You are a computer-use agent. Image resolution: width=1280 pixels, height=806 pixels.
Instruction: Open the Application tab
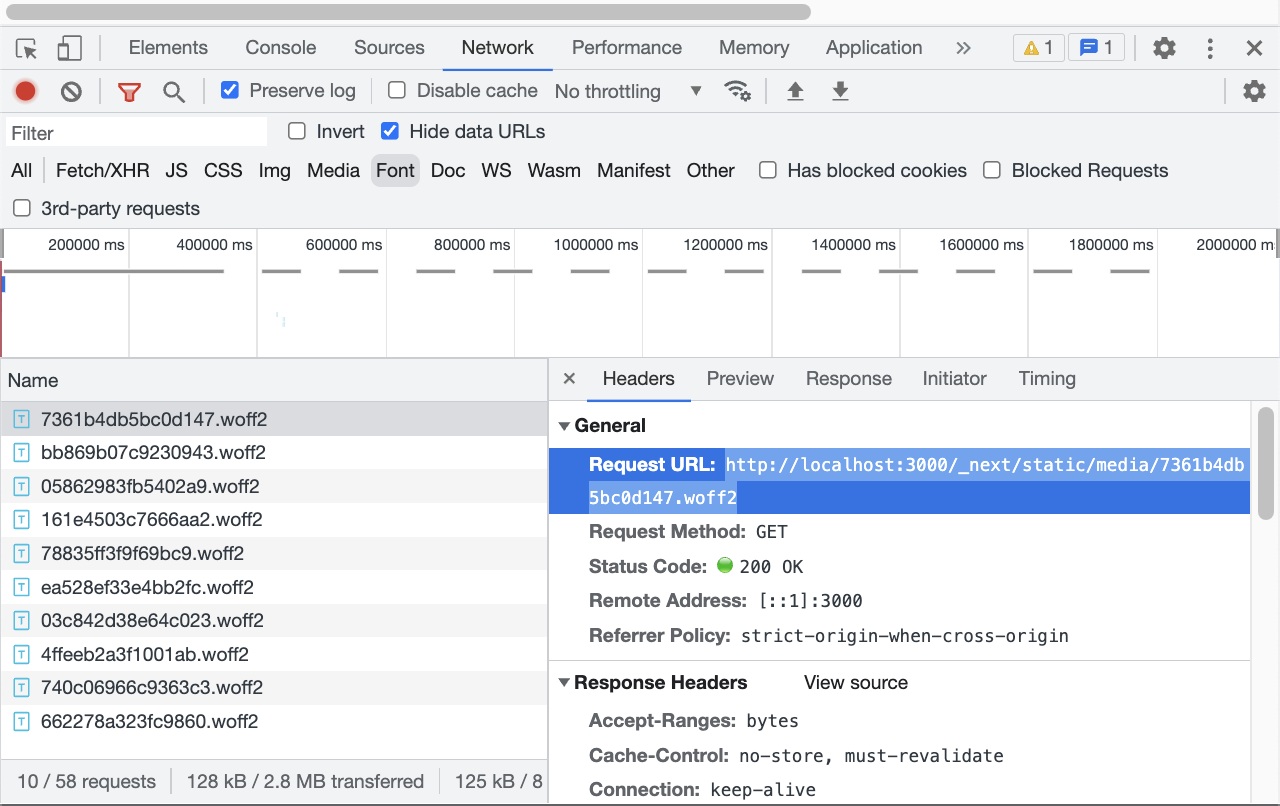point(874,47)
